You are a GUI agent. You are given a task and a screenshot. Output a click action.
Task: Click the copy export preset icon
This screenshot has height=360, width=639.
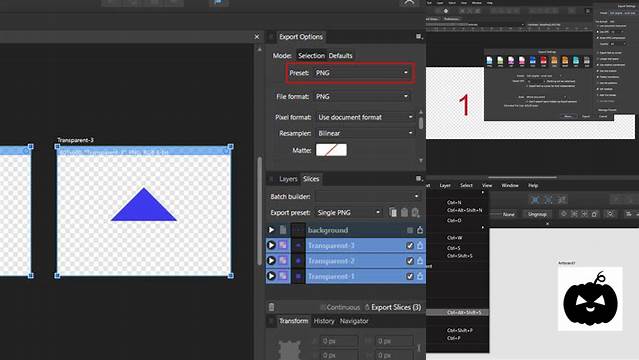tap(393, 212)
